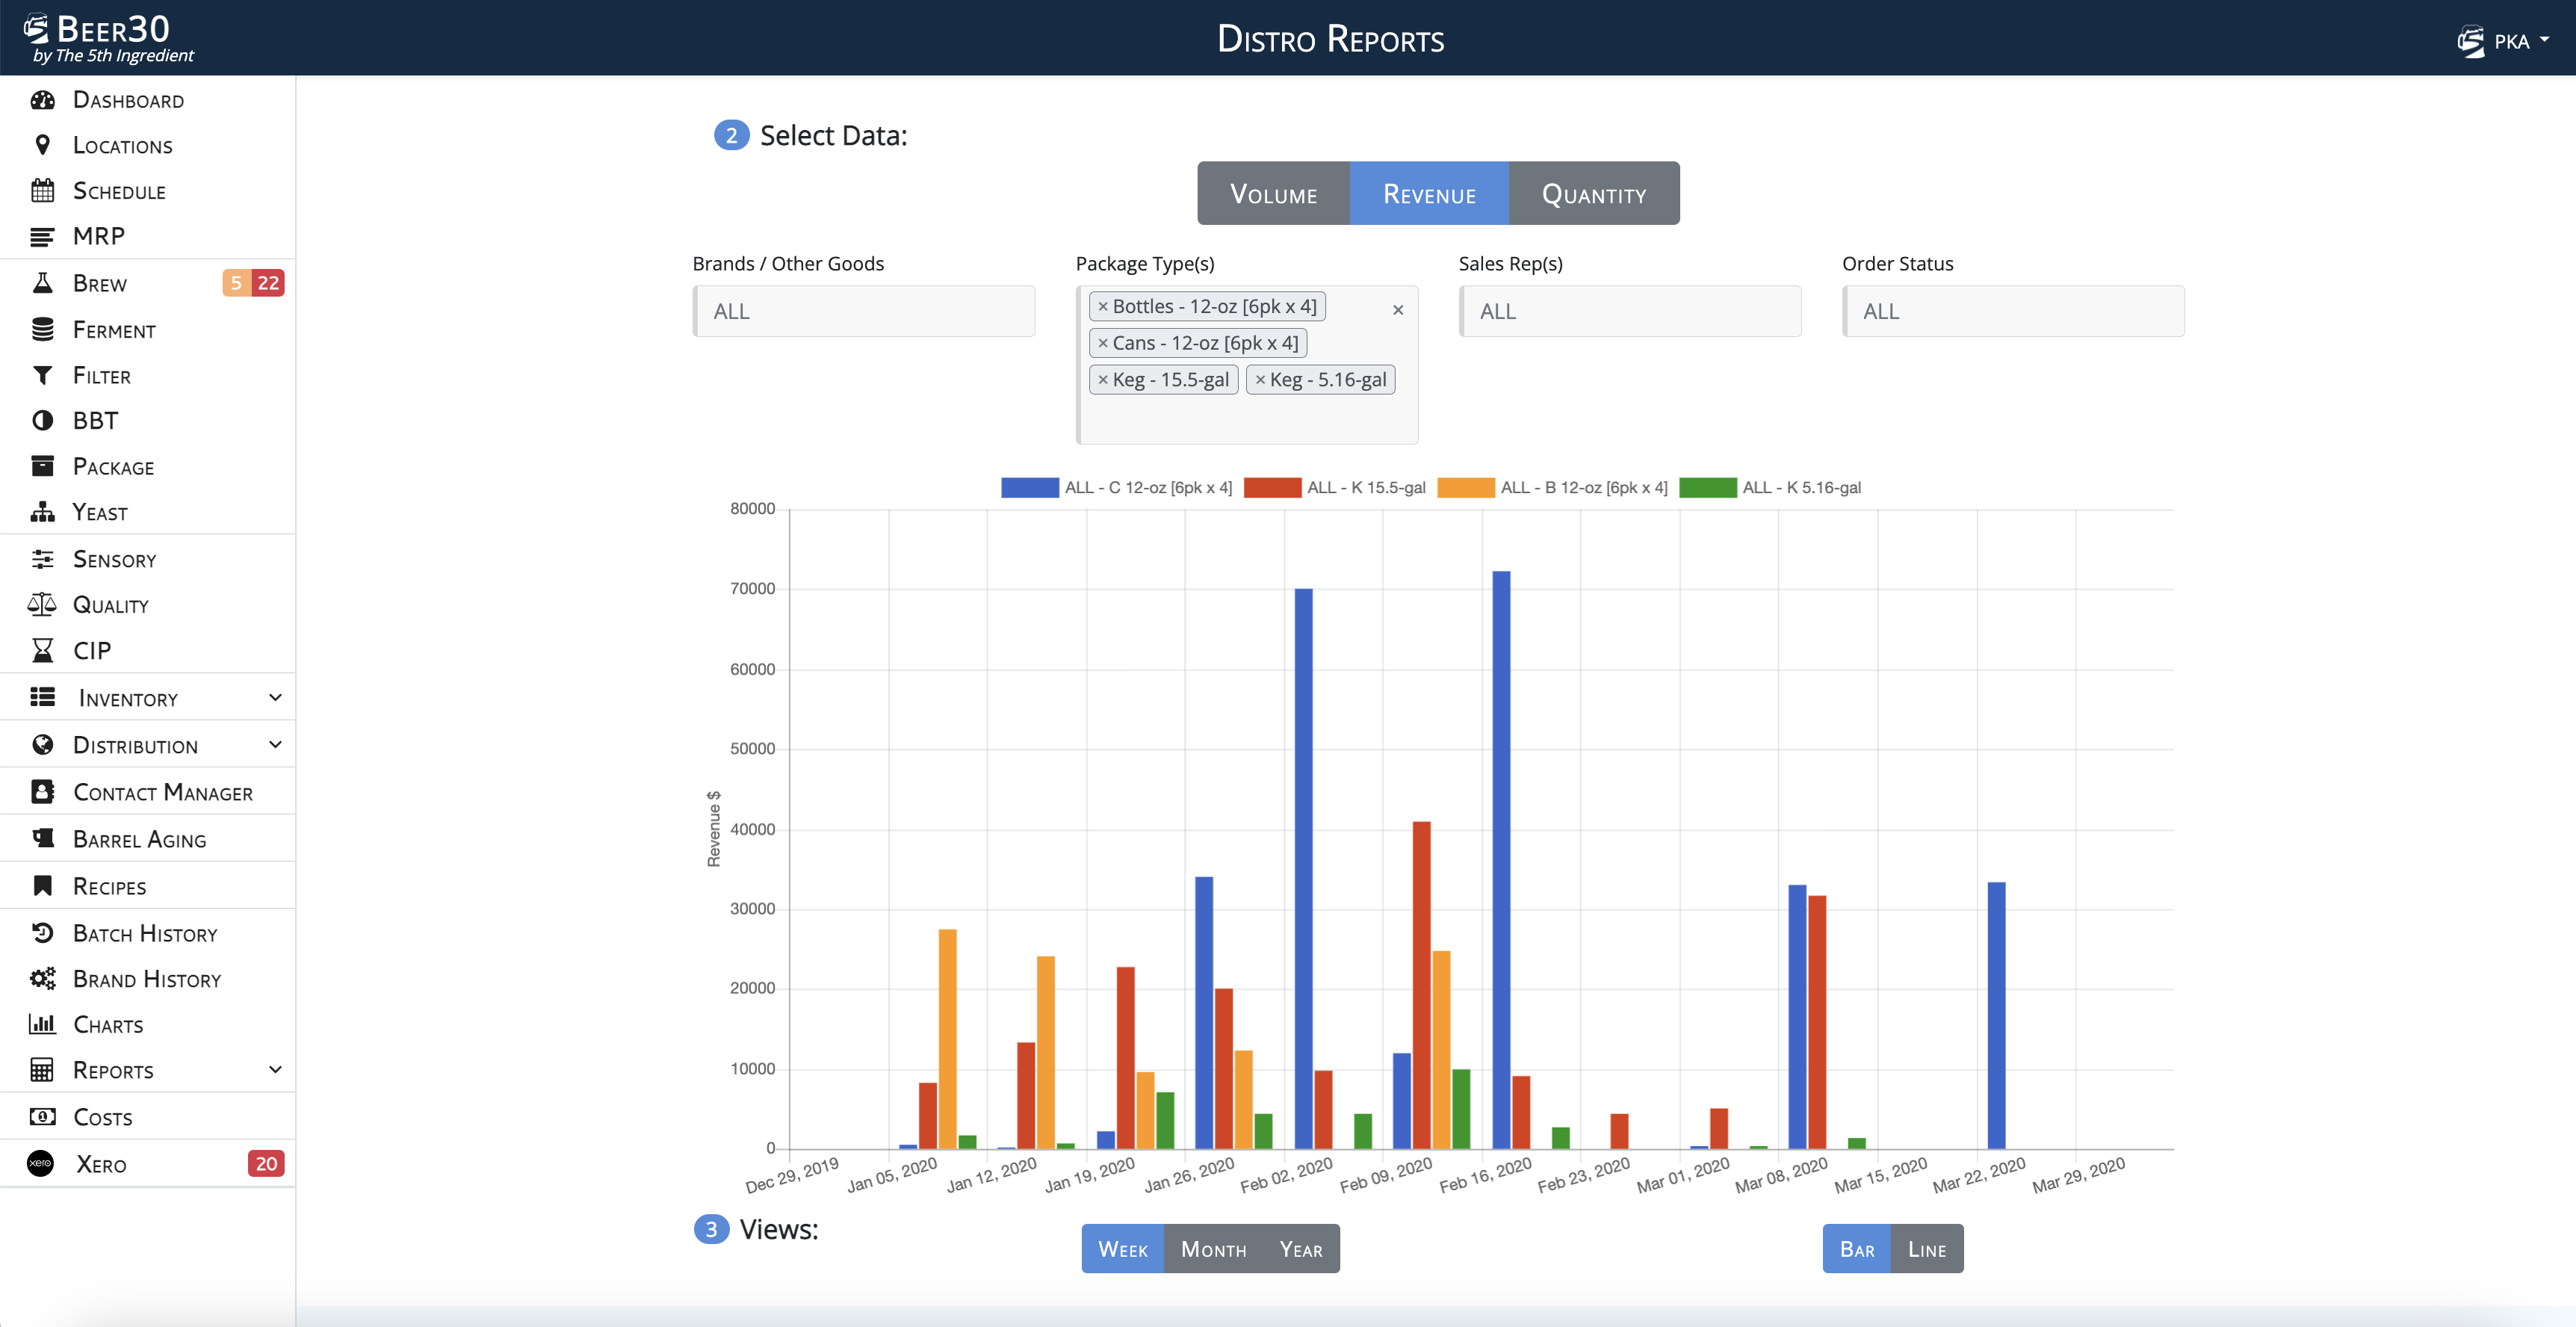Click the CIP hourglass icon
The image size is (2576, 1327).
pos(42,651)
